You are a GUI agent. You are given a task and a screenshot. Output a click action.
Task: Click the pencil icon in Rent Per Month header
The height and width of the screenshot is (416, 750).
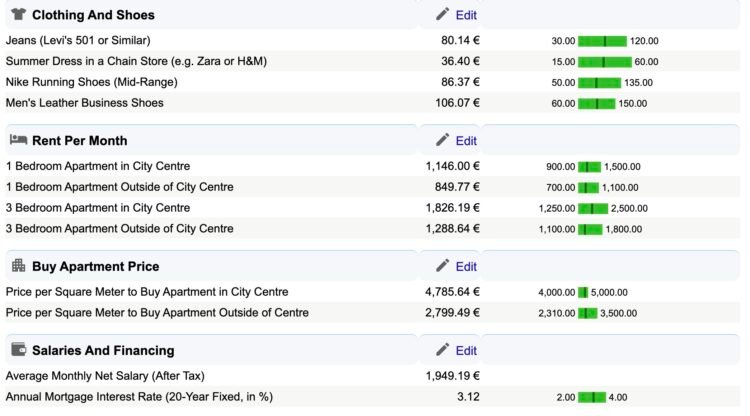(443, 140)
